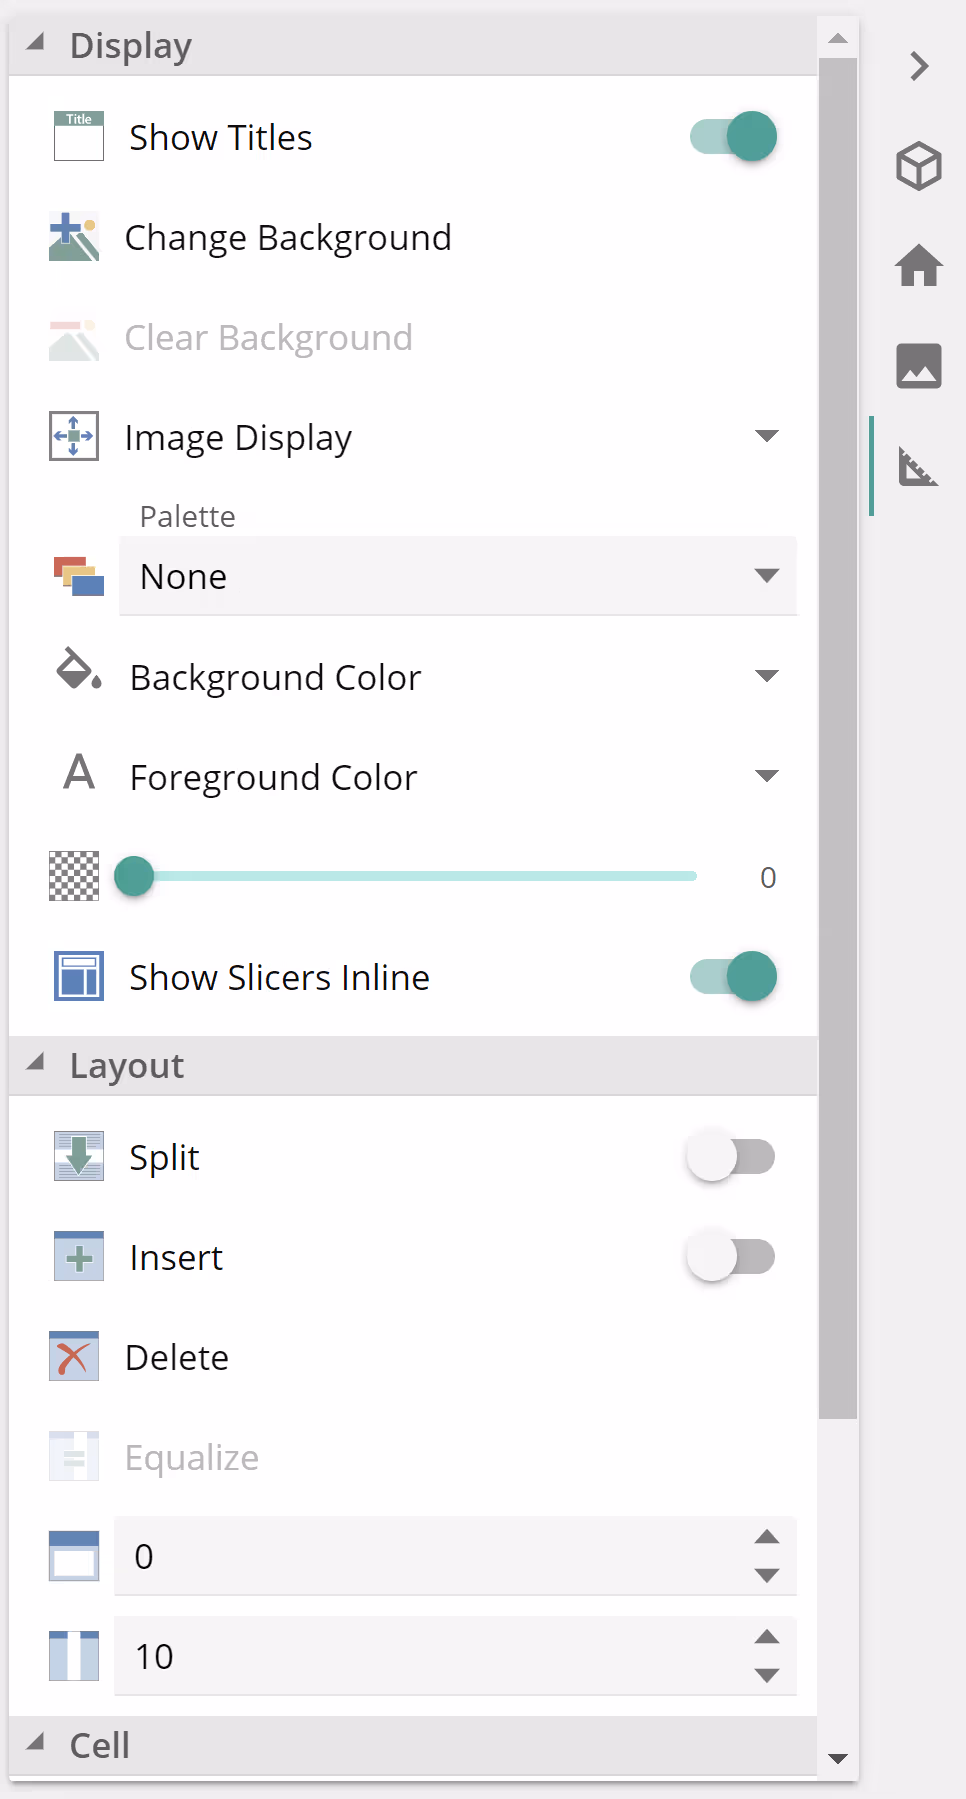Click the transparency slider handle
Viewport: 966px width, 1799px height.
[134, 876]
